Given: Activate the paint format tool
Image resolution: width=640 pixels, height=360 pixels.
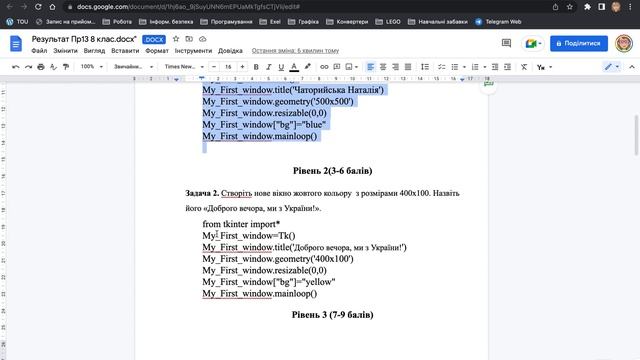Looking at the screenshot, I should click(66, 67).
